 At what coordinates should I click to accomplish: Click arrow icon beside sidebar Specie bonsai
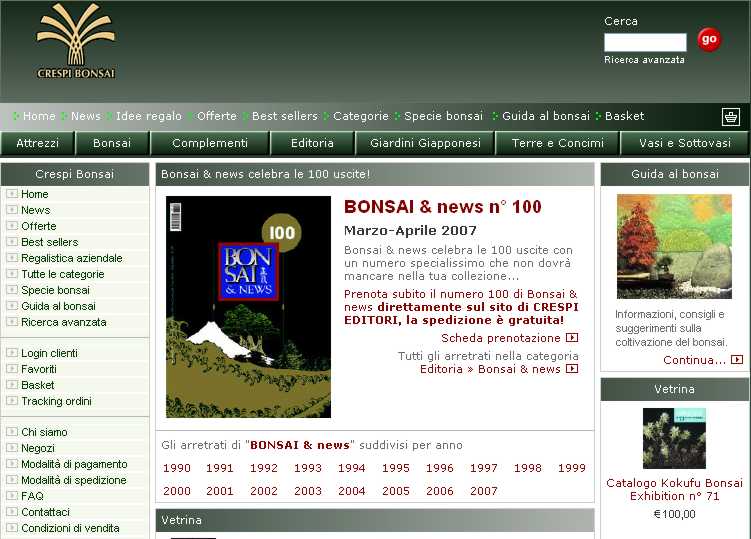tap(12, 289)
